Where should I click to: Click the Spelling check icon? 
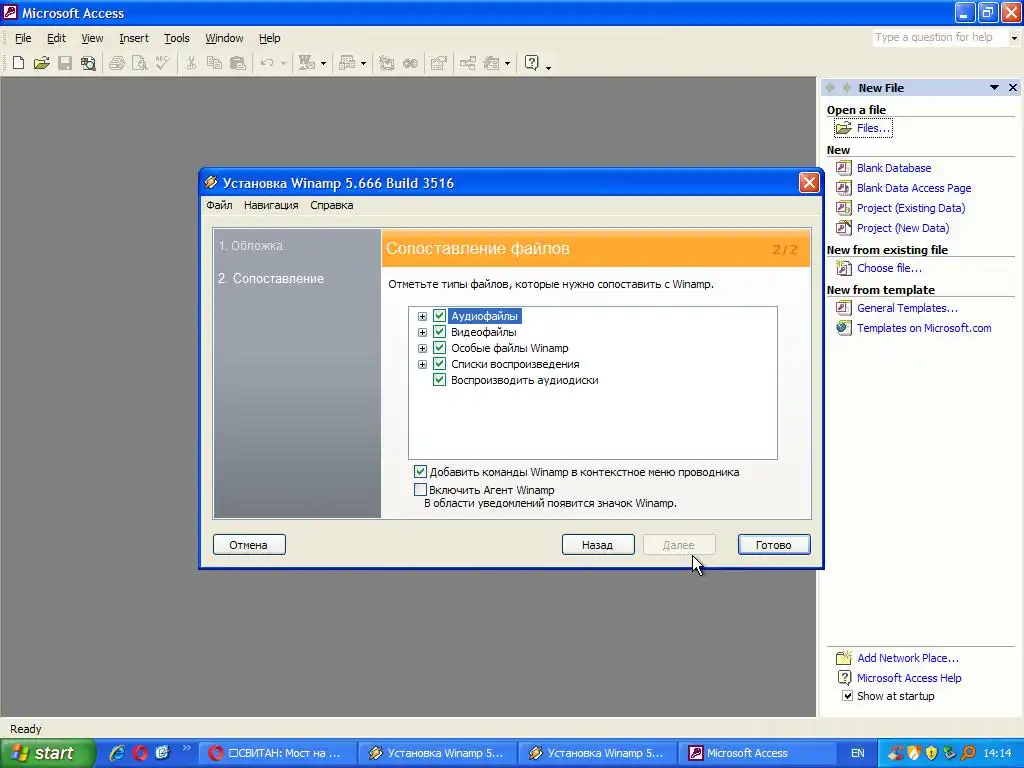pyautogui.click(x=163, y=63)
